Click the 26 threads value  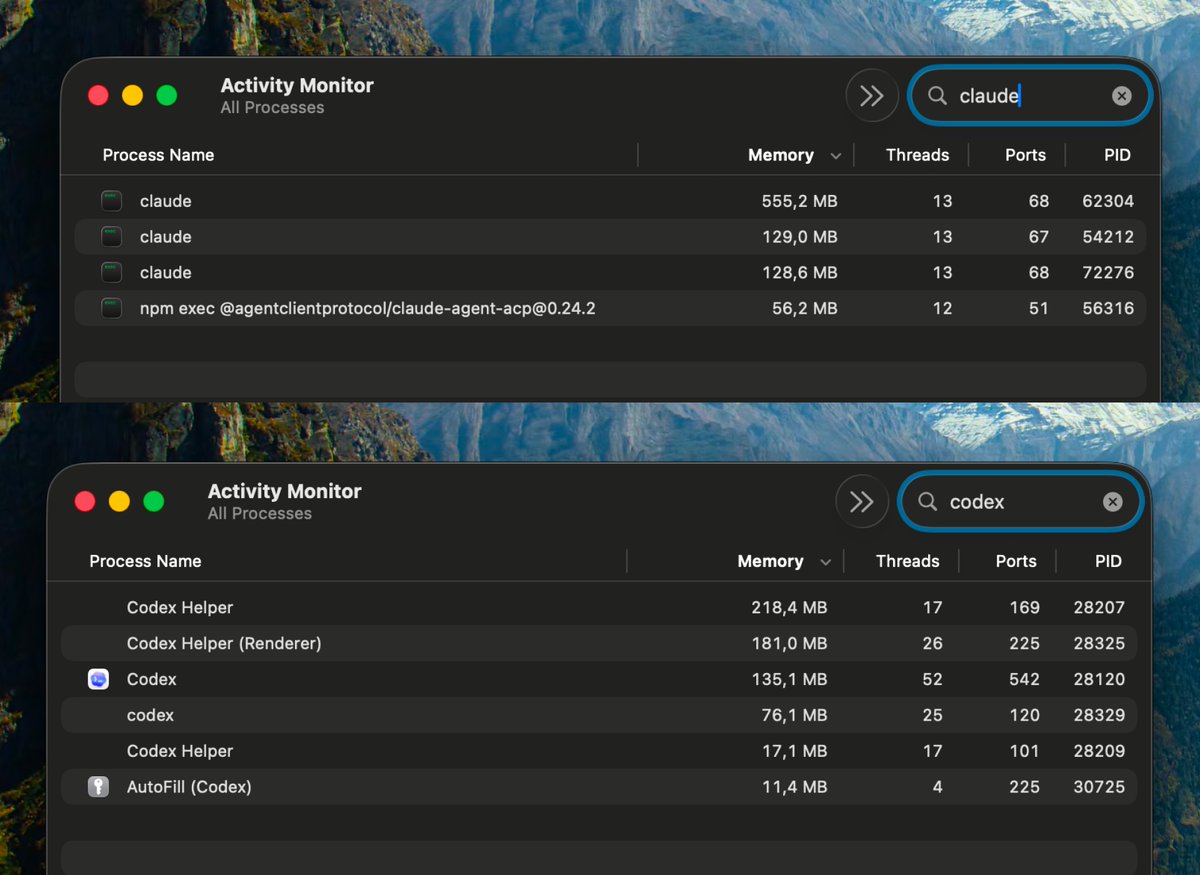coord(933,643)
